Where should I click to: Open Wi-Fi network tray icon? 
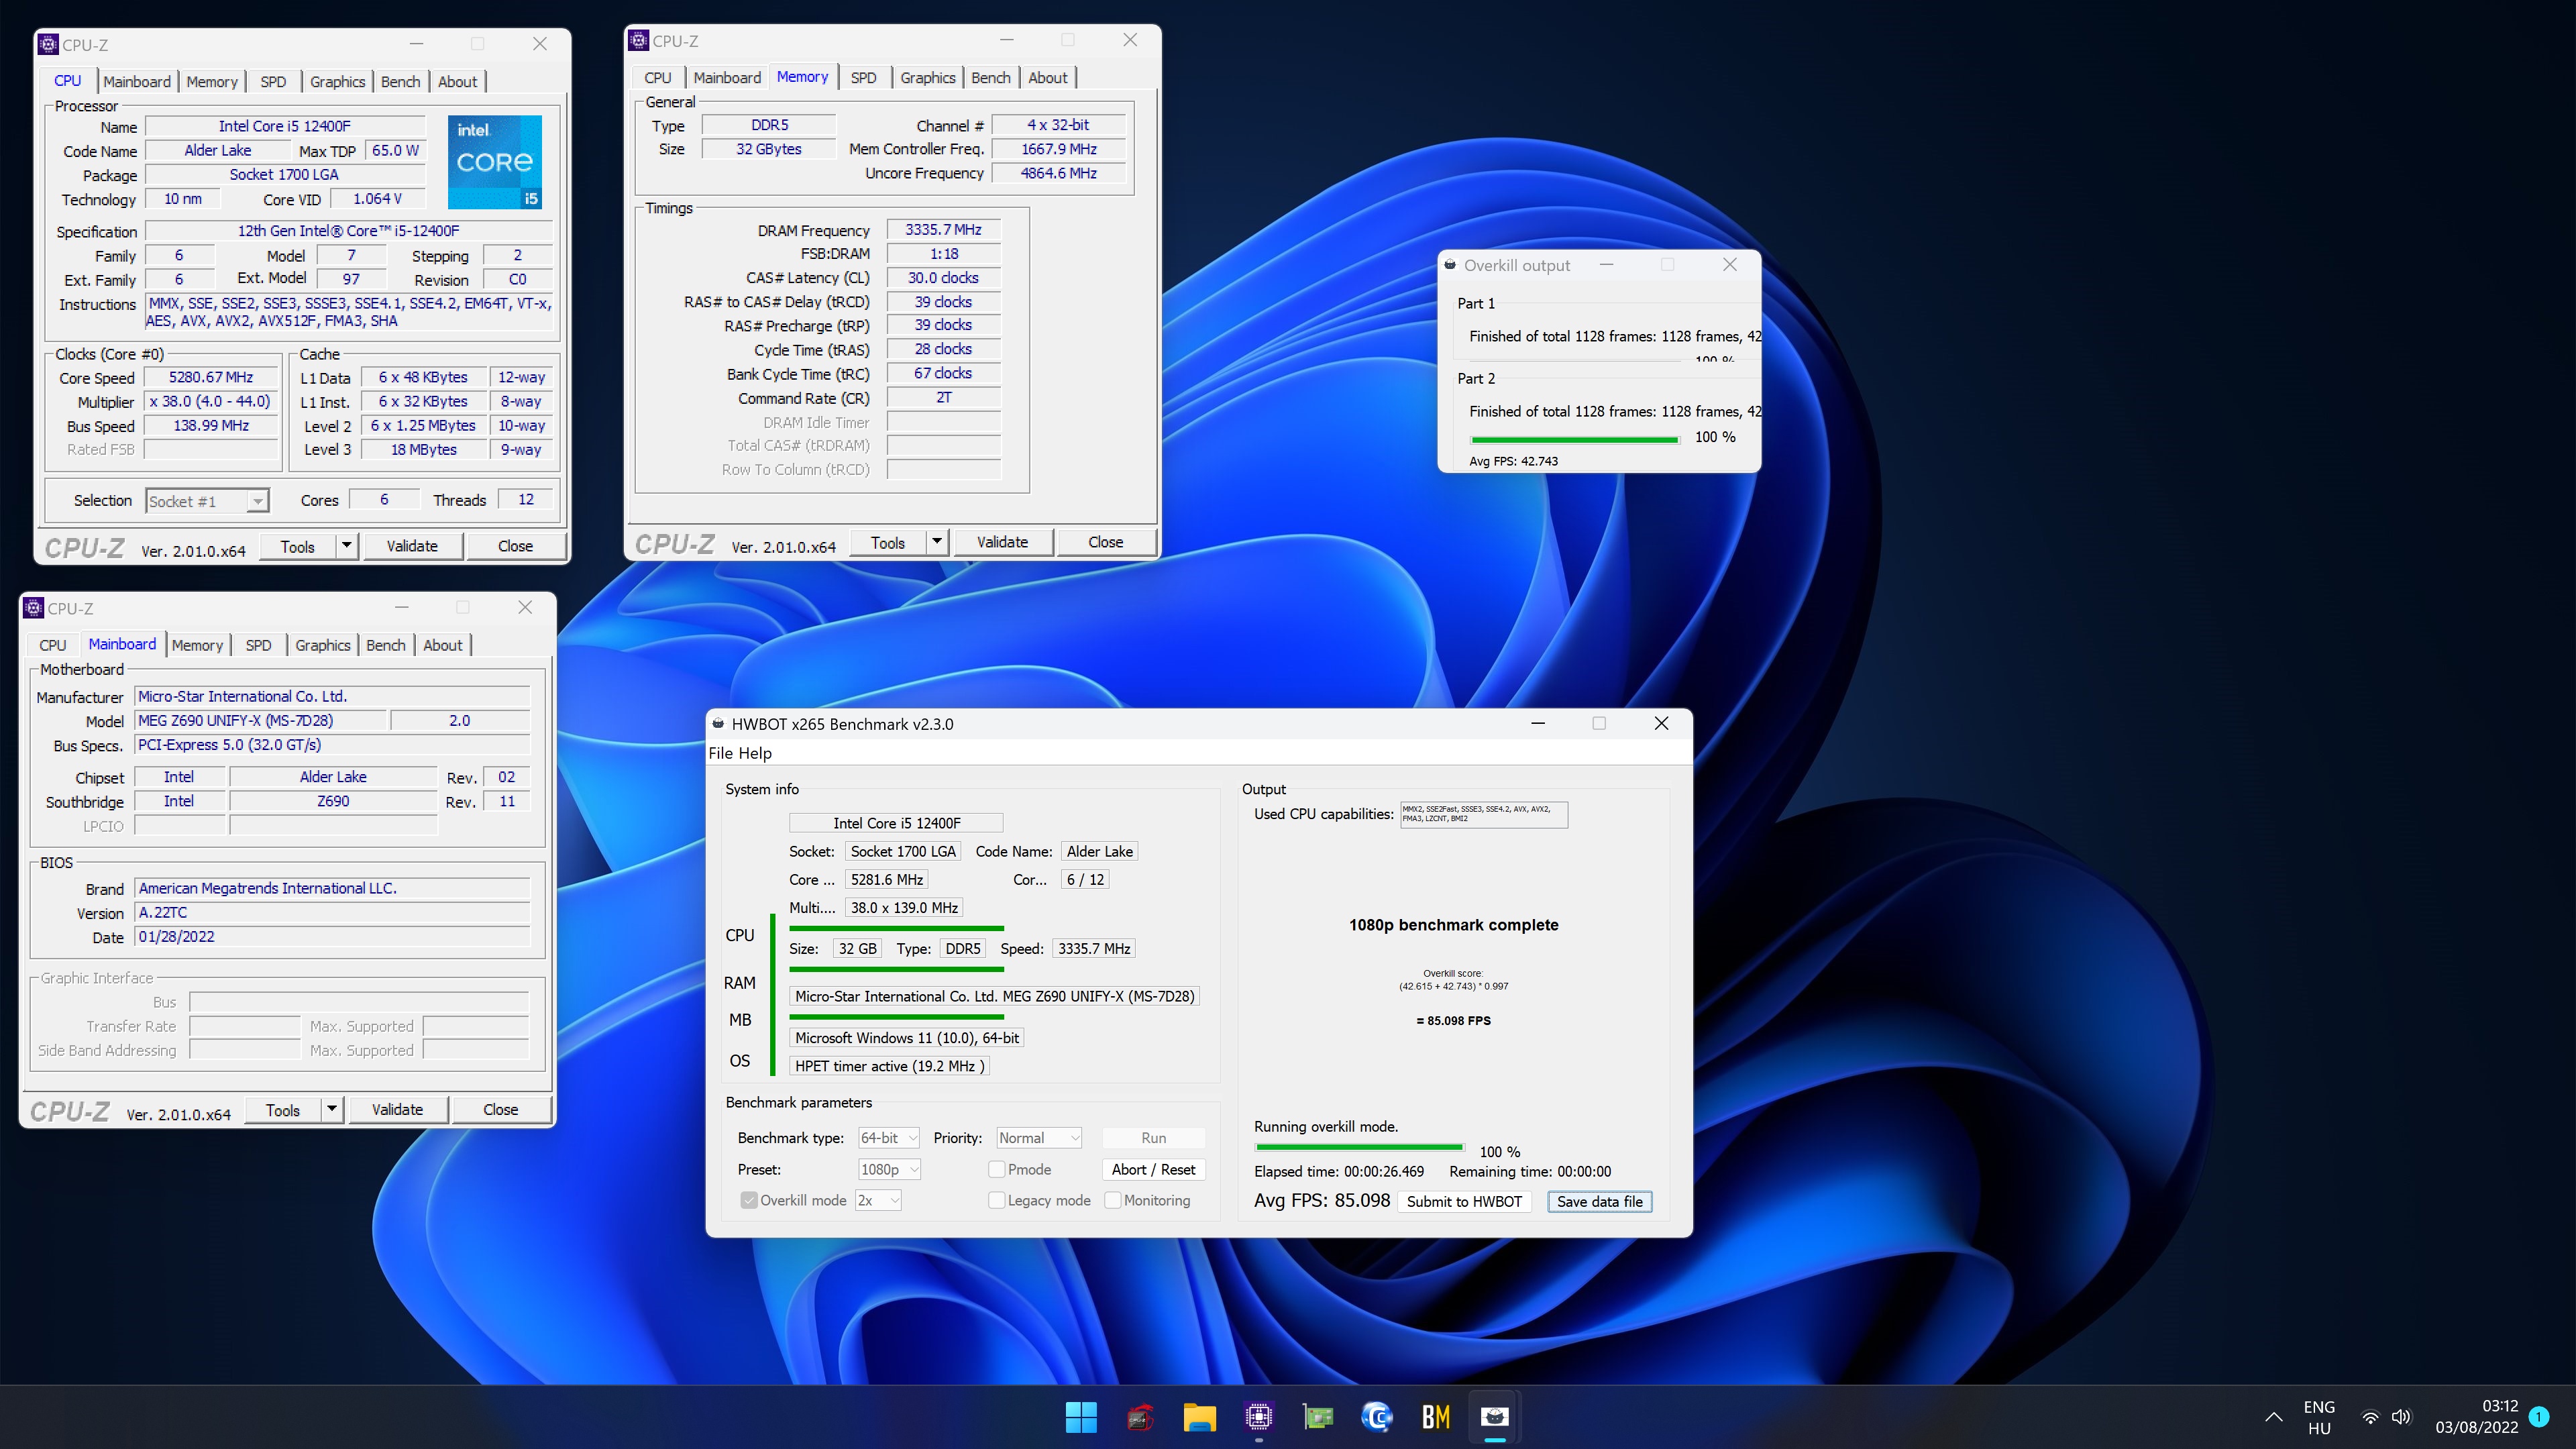2370,1417
